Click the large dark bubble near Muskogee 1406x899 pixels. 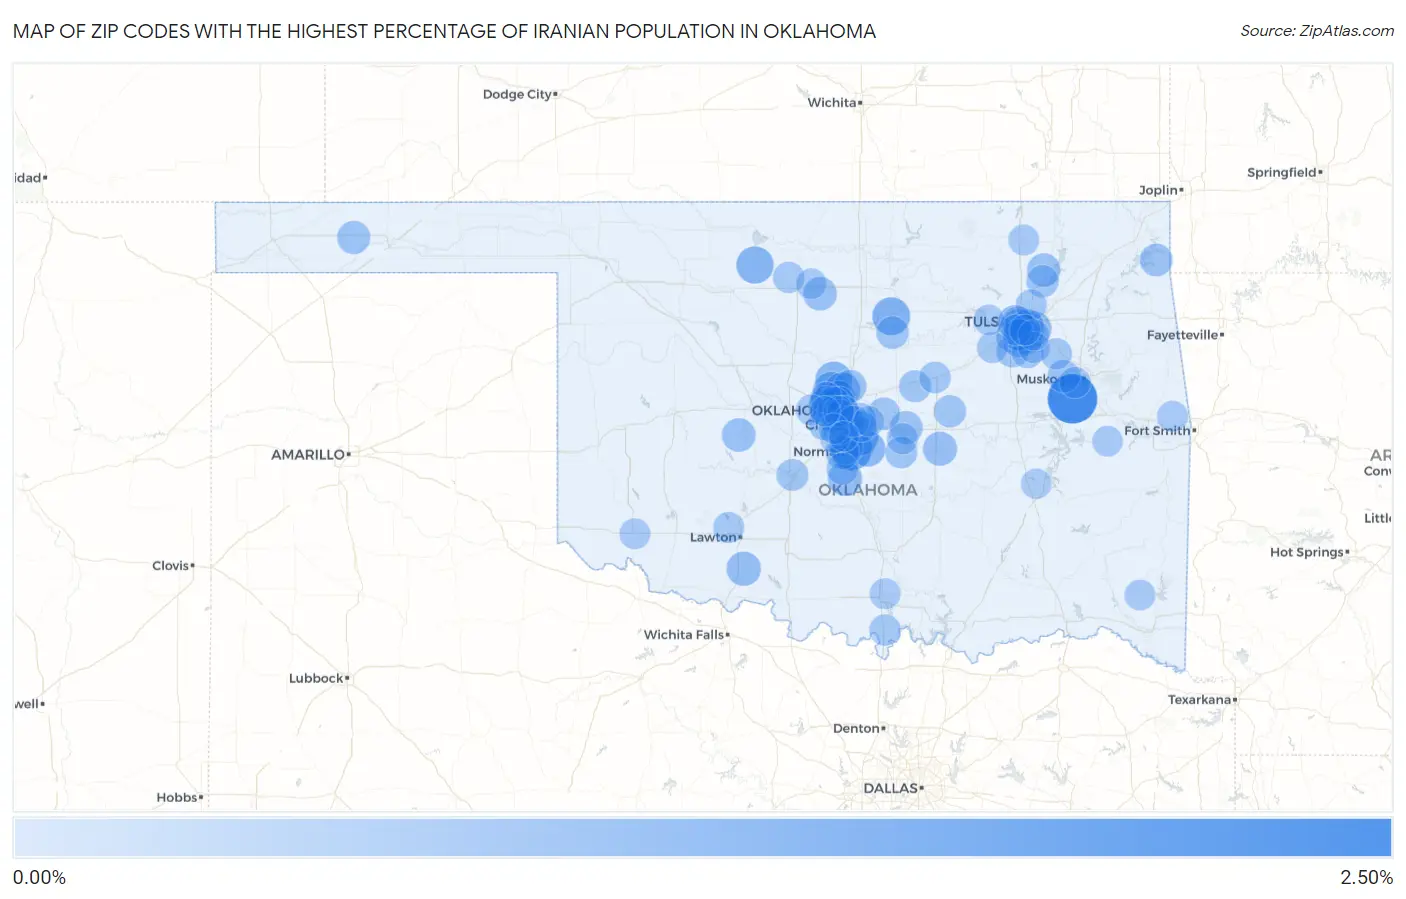pos(1072,399)
